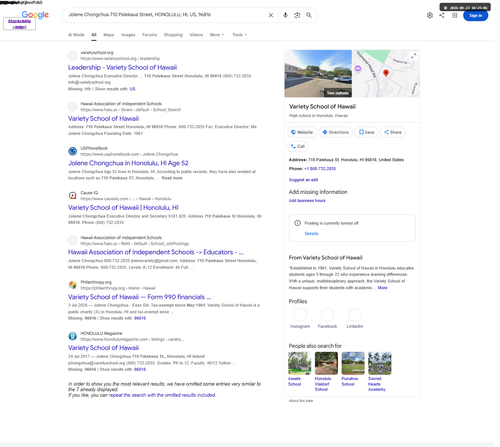This screenshot has width=500, height=447.
Task: Open the Assets School thumbnail
Action: [299, 363]
